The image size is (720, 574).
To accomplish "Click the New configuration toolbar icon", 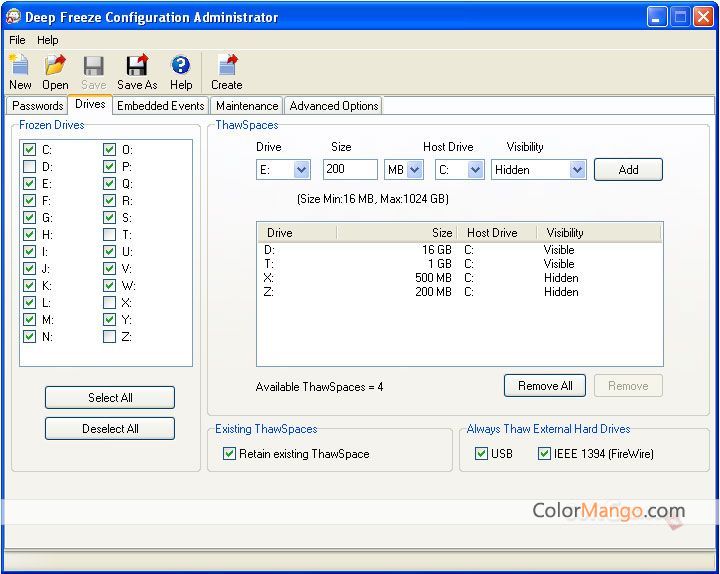I will 20,65.
